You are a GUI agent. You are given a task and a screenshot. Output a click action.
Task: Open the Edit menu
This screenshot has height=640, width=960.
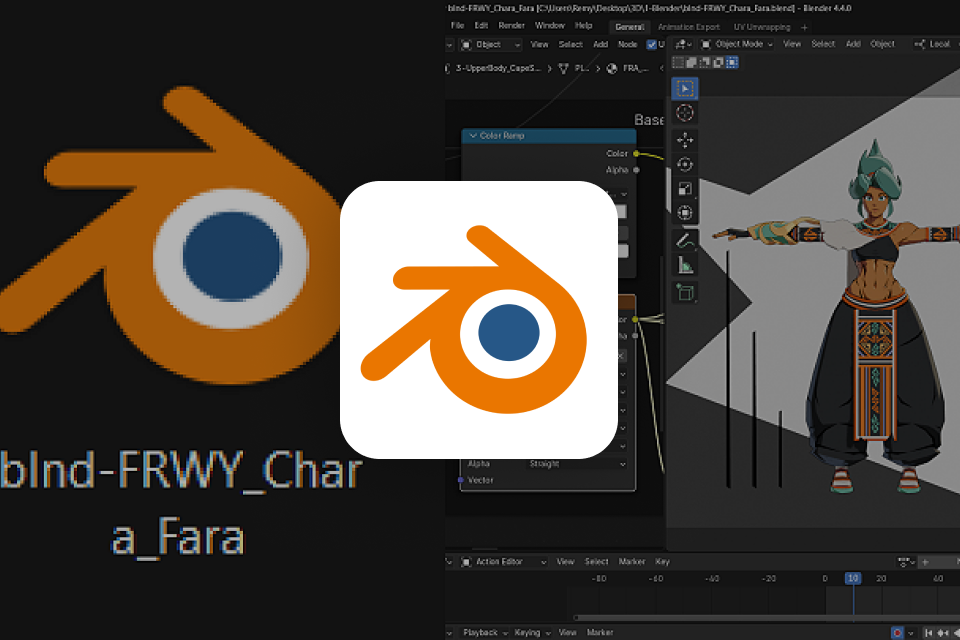[x=481, y=26]
